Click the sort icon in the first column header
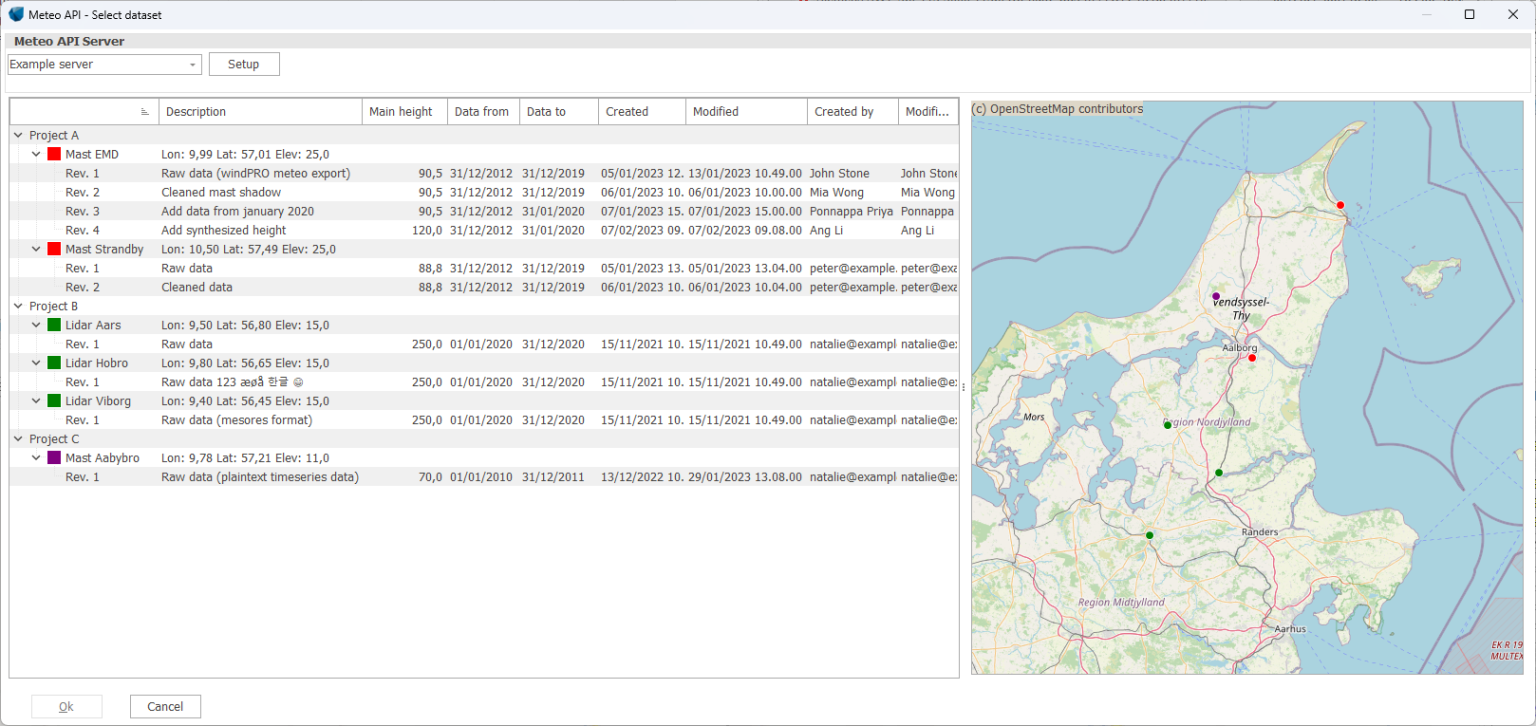Image resolution: width=1536 pixels, height=726 pixels. pyautogui.click(x=146, y=111)
